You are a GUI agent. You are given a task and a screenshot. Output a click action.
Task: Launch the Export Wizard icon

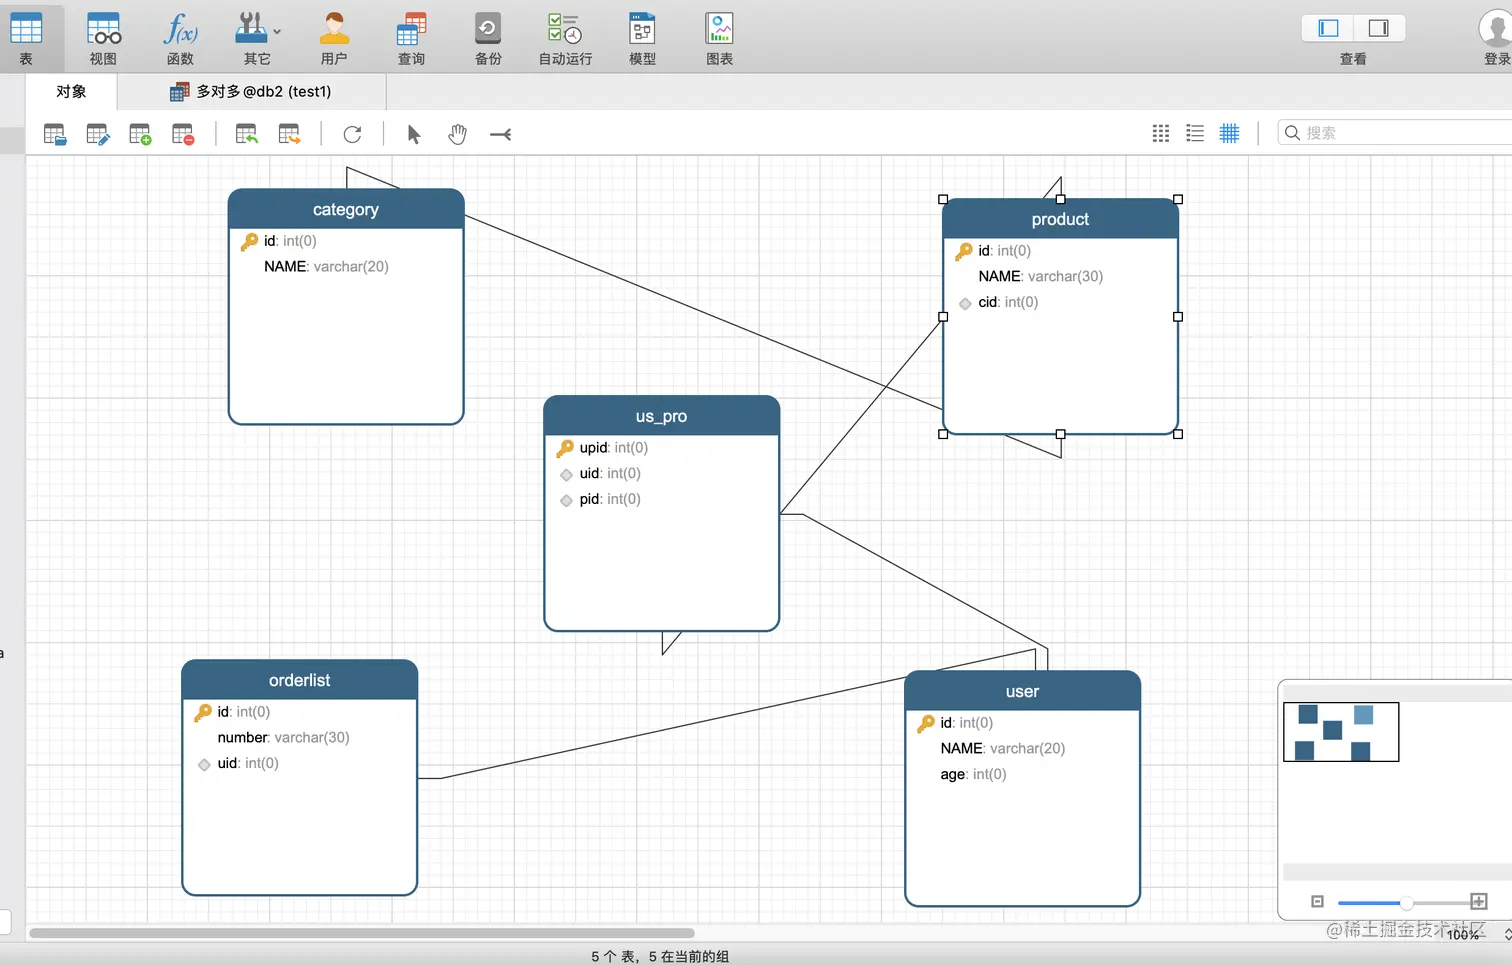(x=289, y=134)
